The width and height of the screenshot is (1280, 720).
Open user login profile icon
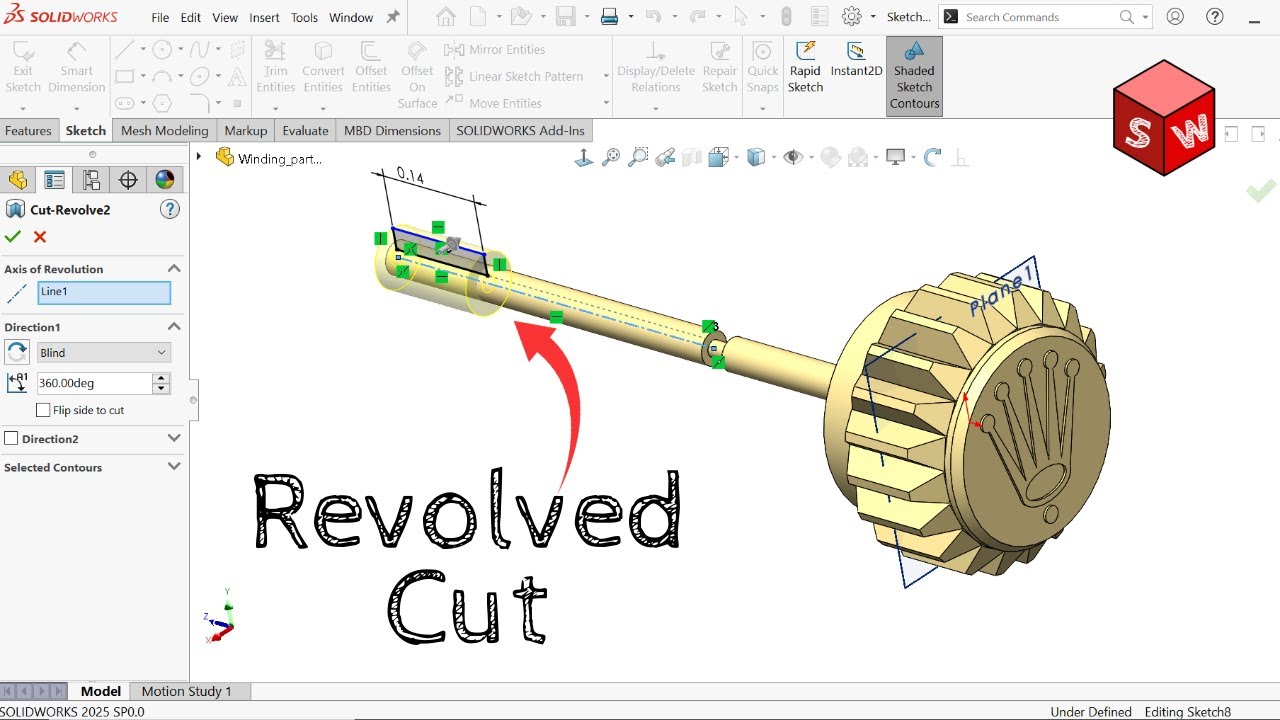1175,17
